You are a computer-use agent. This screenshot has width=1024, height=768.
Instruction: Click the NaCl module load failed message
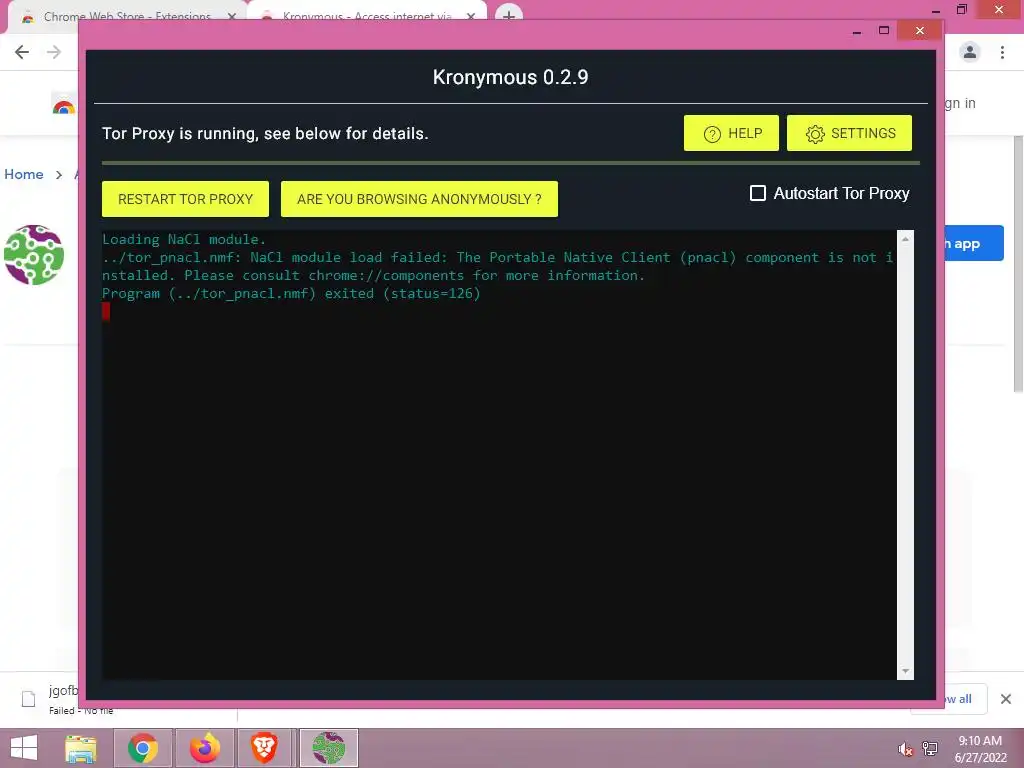coord(498,266)
